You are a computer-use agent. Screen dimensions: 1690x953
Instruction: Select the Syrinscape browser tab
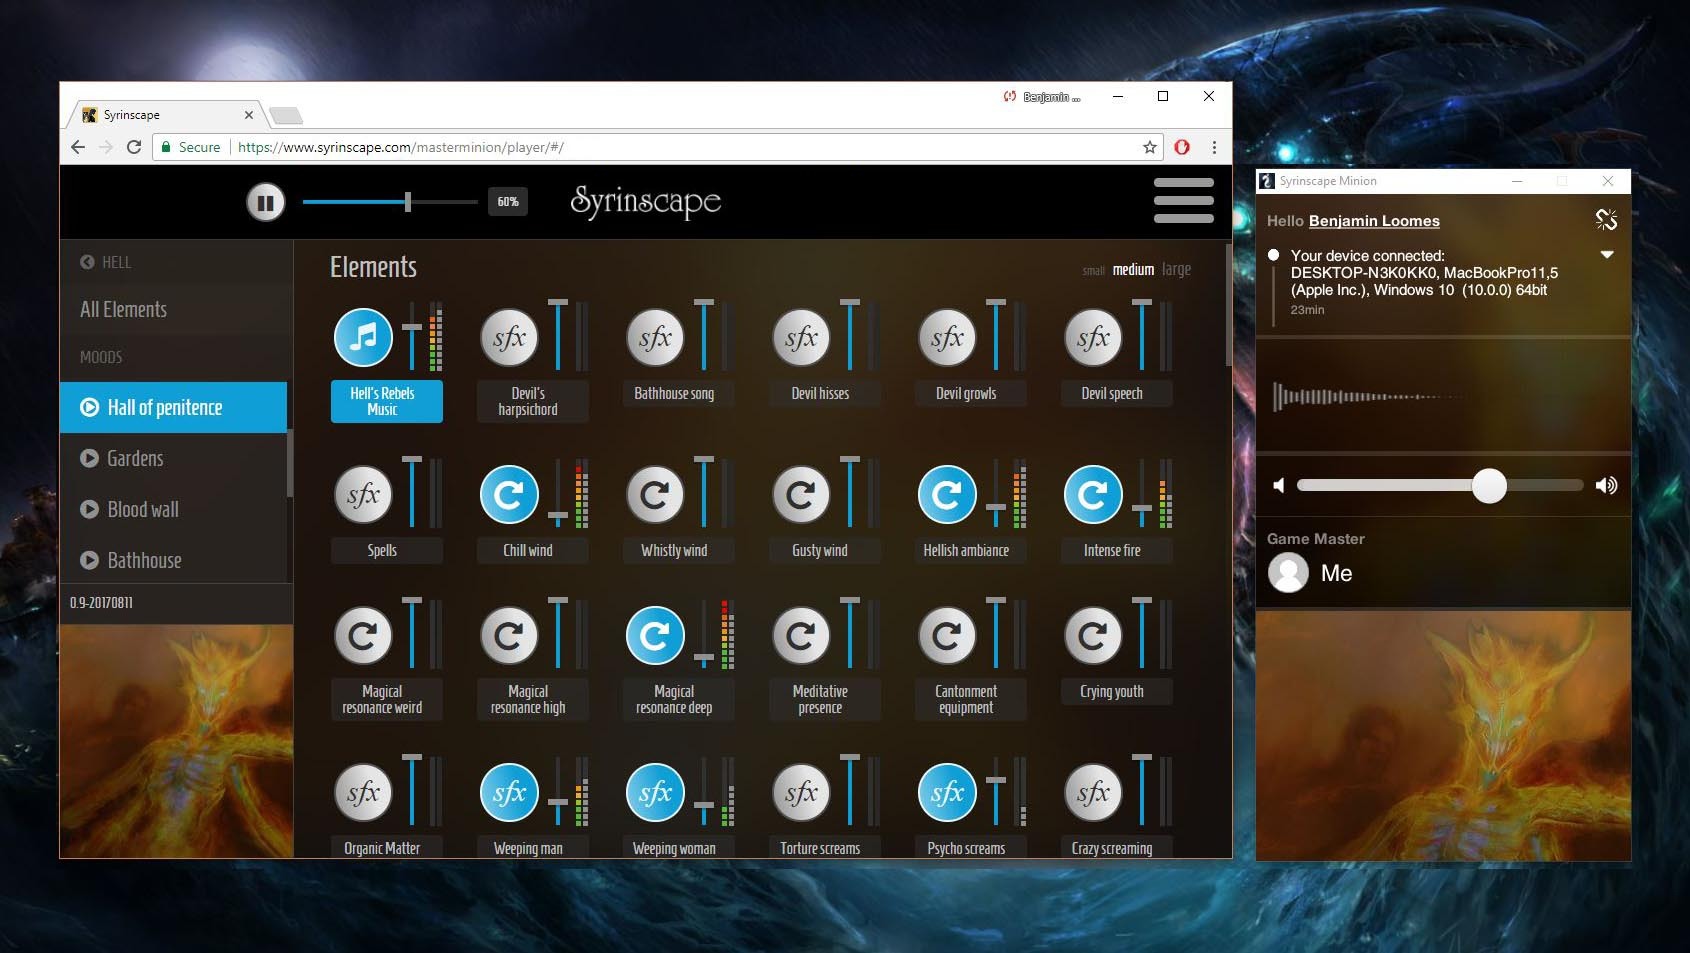click(167, 115)
